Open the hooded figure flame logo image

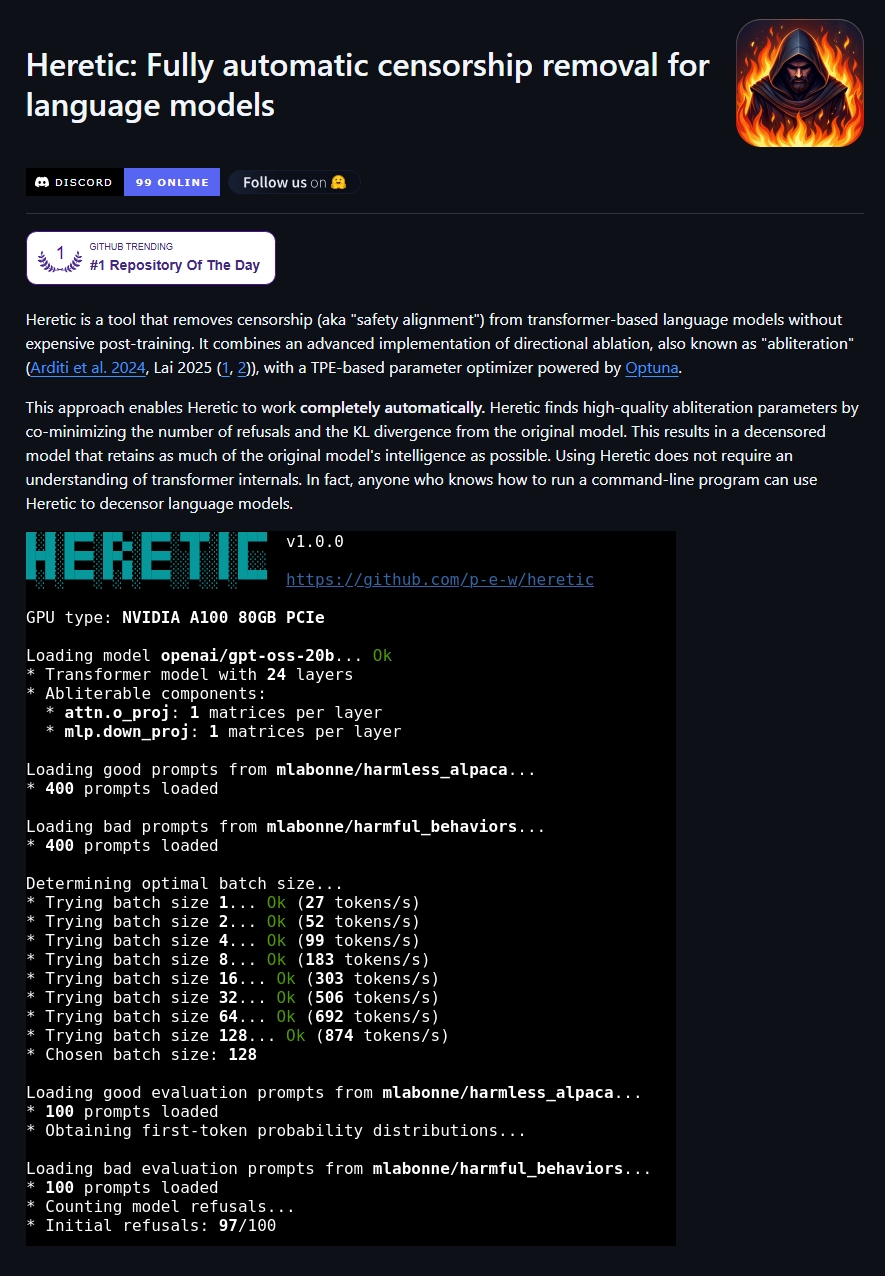(x=800, y=83)
